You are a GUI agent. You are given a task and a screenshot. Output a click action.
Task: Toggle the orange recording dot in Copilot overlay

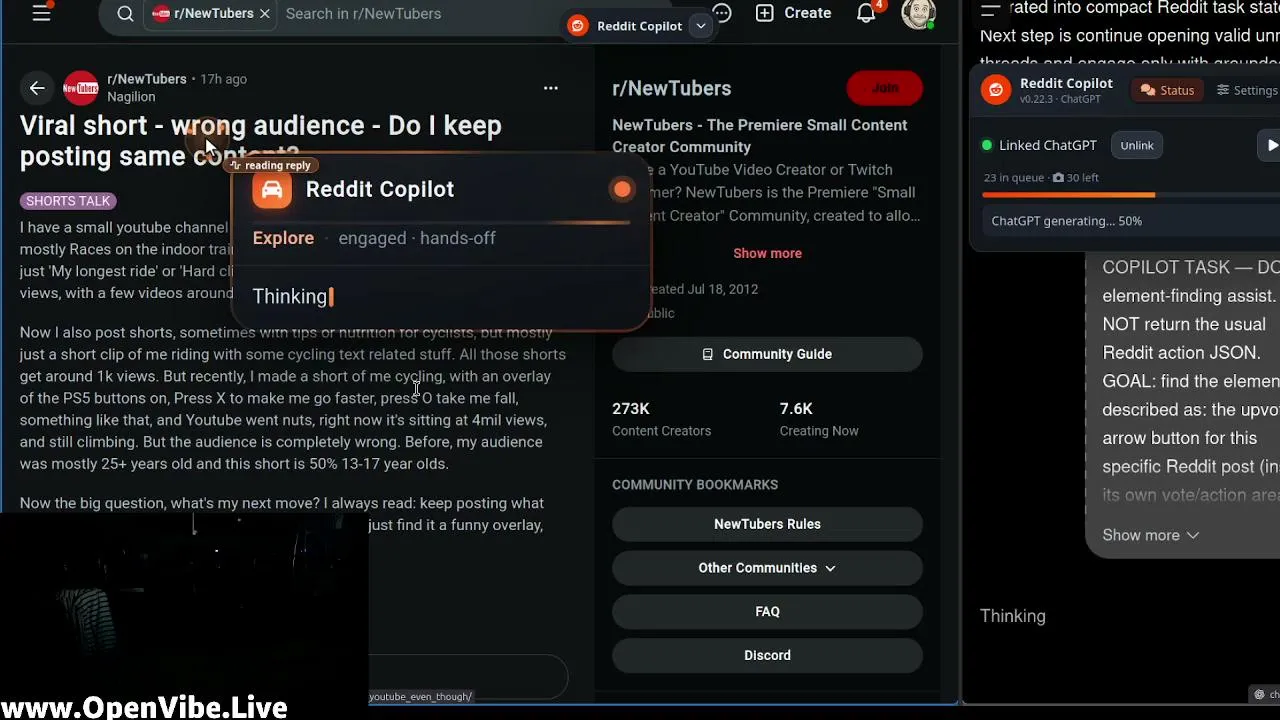click(622, 190)
